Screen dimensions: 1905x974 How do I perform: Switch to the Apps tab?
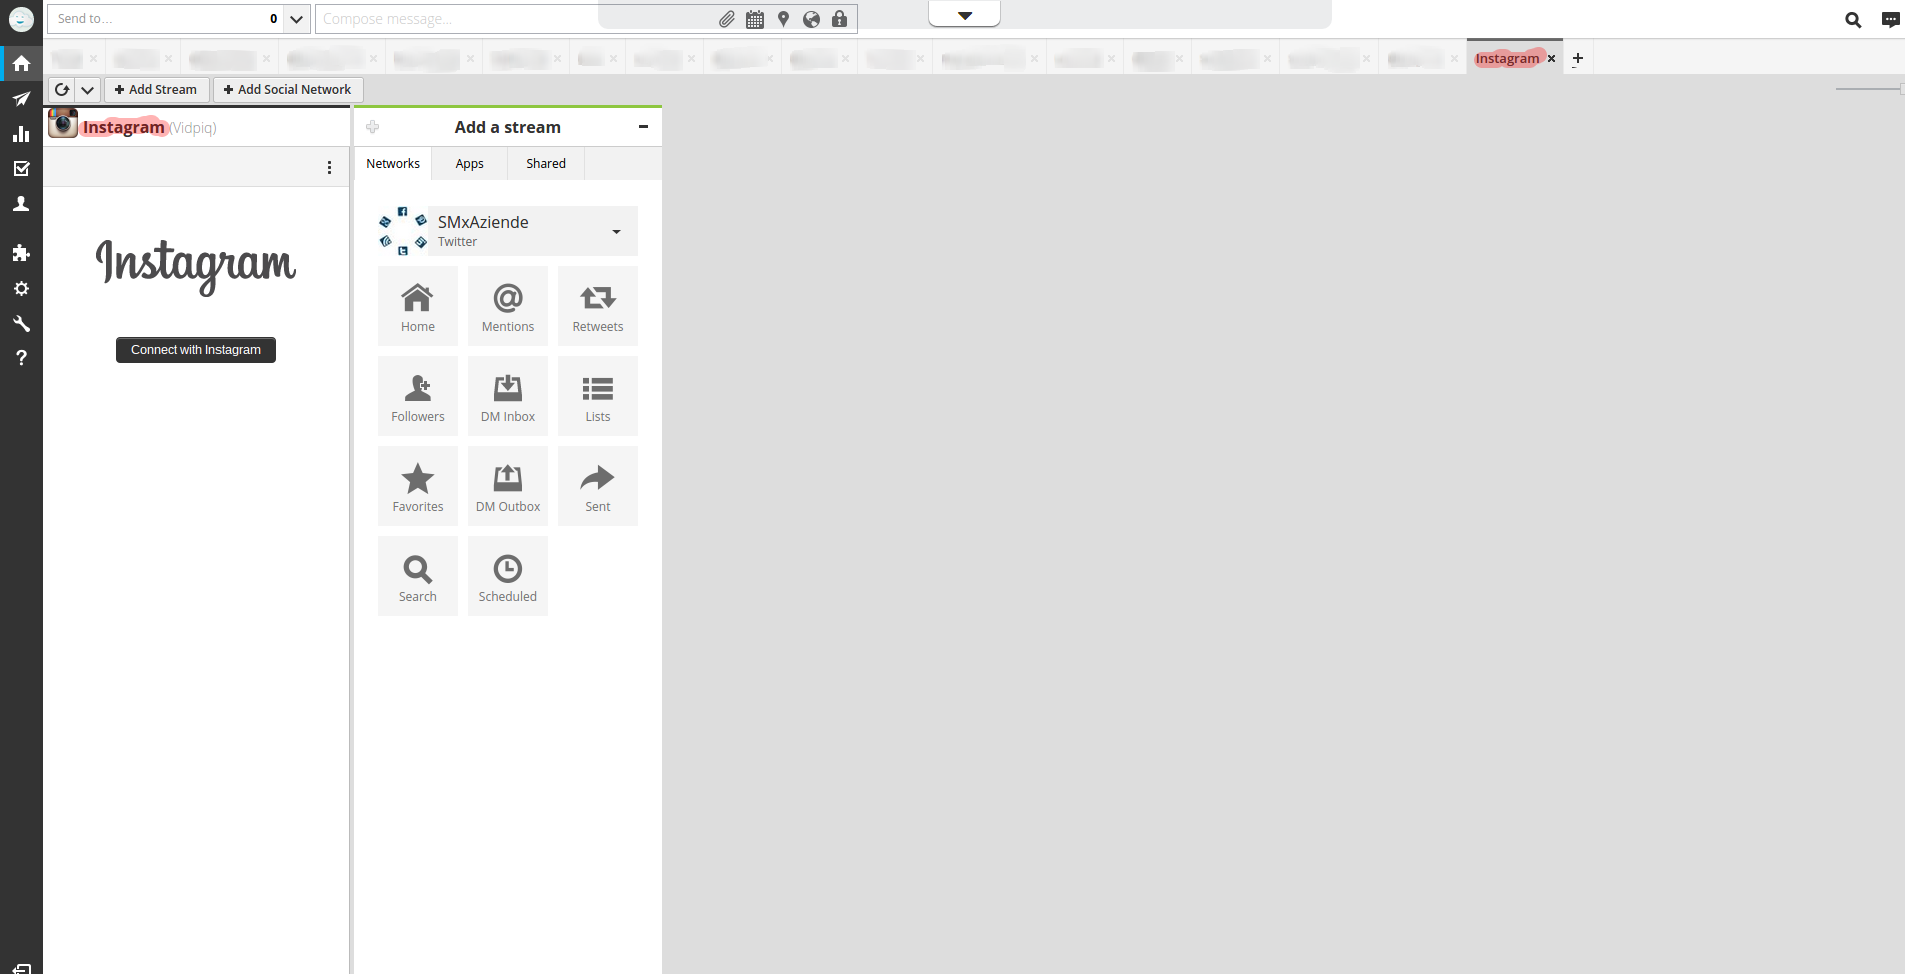(x=469, y=164)
